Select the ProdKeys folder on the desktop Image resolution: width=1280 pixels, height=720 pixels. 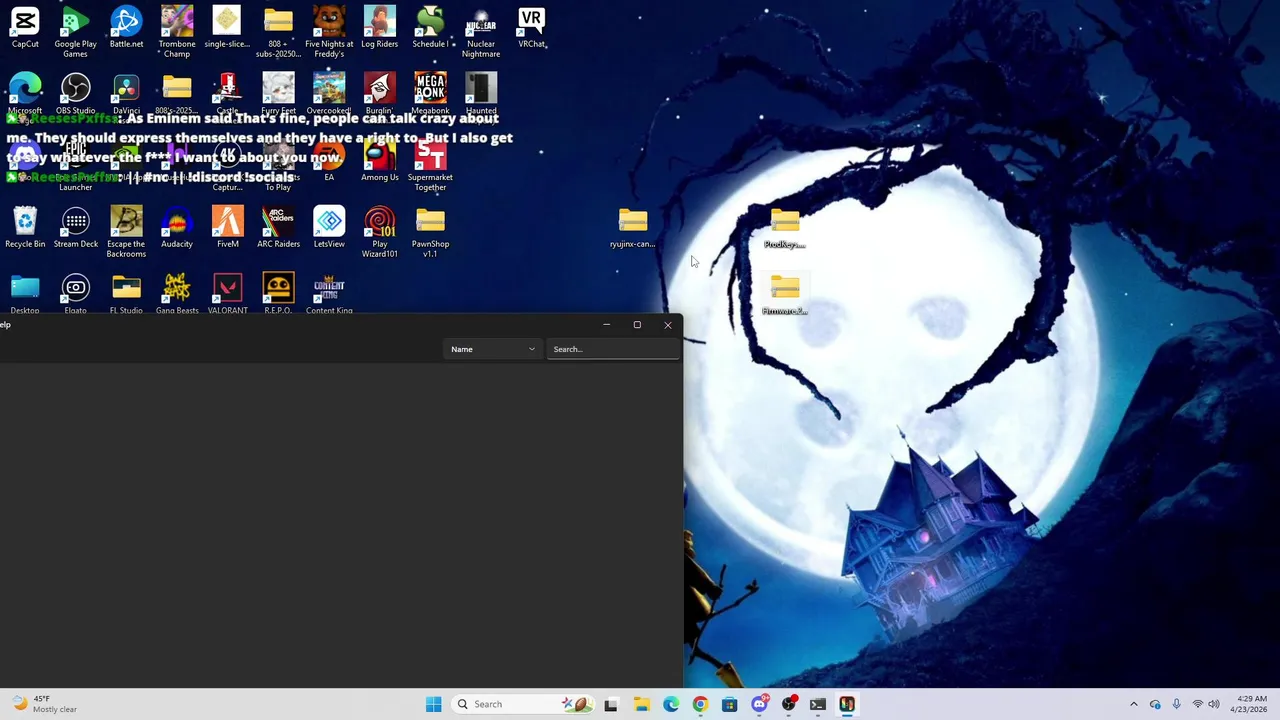(785, 228)
